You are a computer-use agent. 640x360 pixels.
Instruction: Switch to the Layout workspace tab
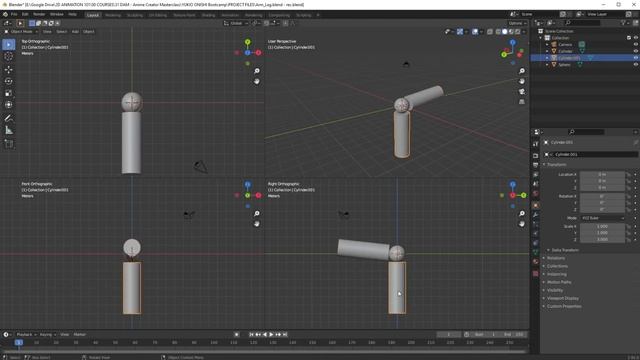click(x=93, y=15)
